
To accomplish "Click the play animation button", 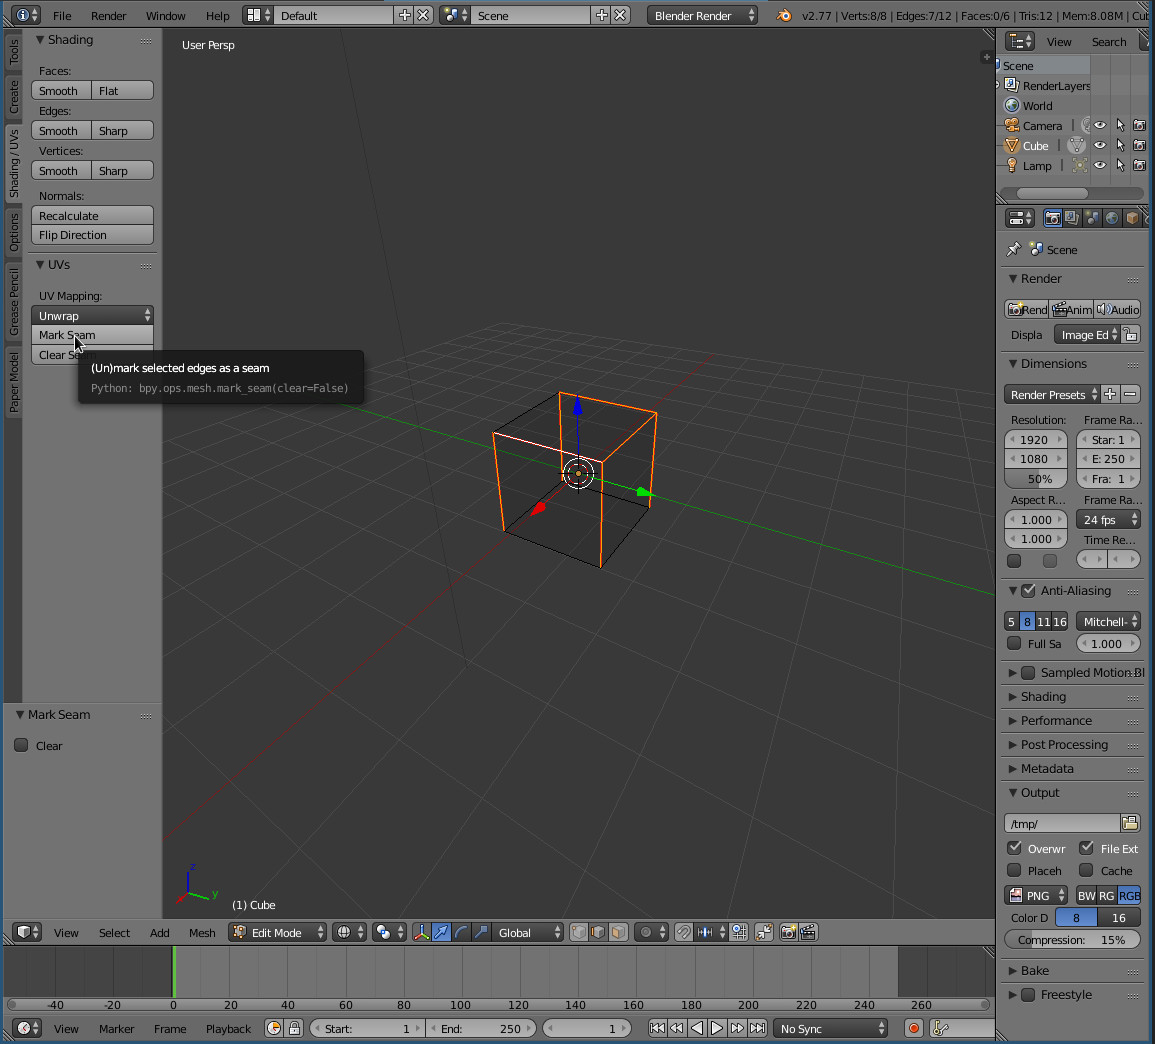I will (x=717, y=1028).
